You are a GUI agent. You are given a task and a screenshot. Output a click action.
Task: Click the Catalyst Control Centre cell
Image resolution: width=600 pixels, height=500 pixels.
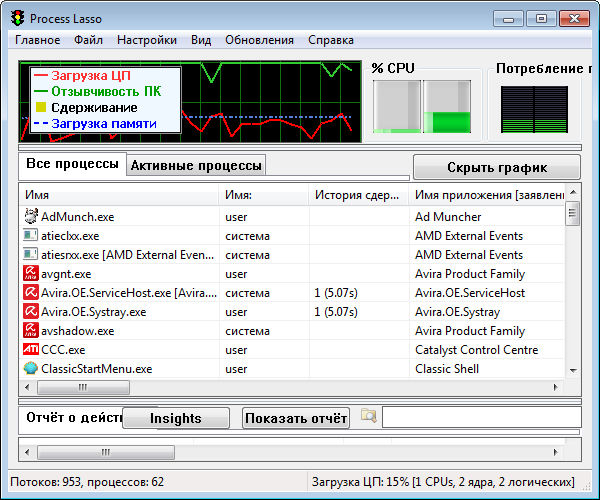476,350
